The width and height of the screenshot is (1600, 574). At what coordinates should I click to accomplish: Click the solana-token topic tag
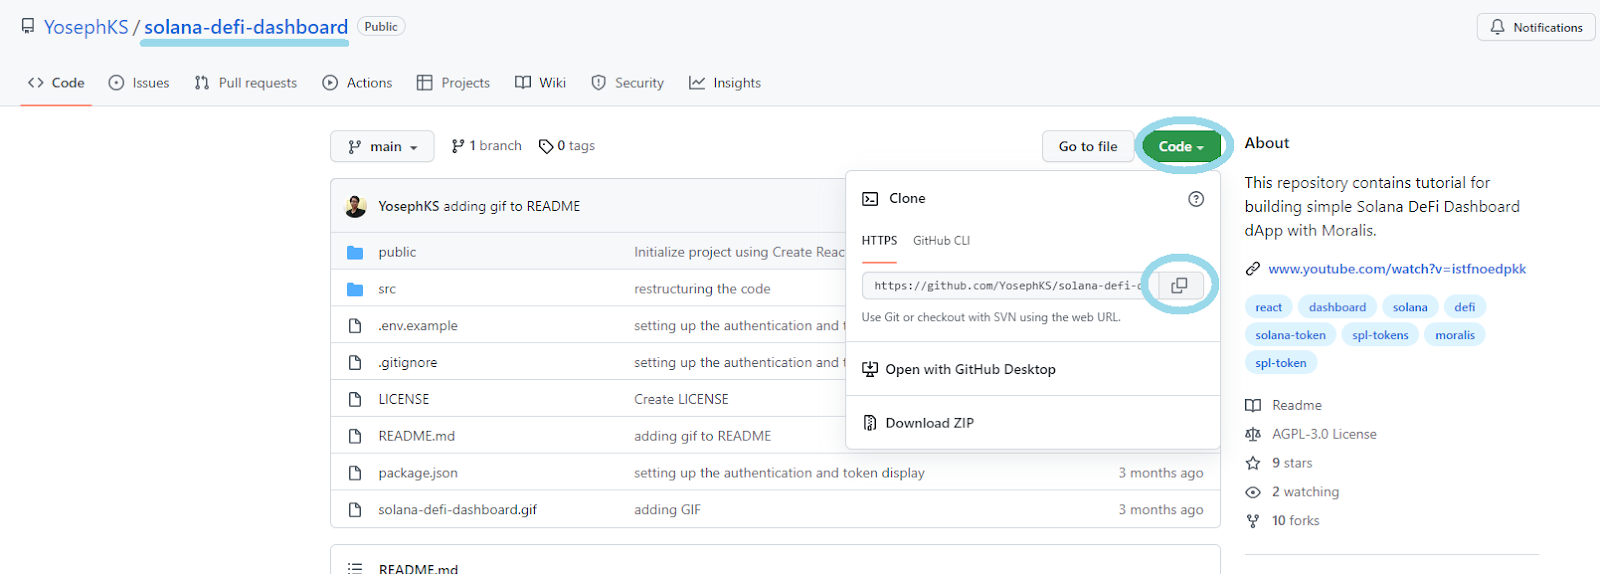(1290, 335)
